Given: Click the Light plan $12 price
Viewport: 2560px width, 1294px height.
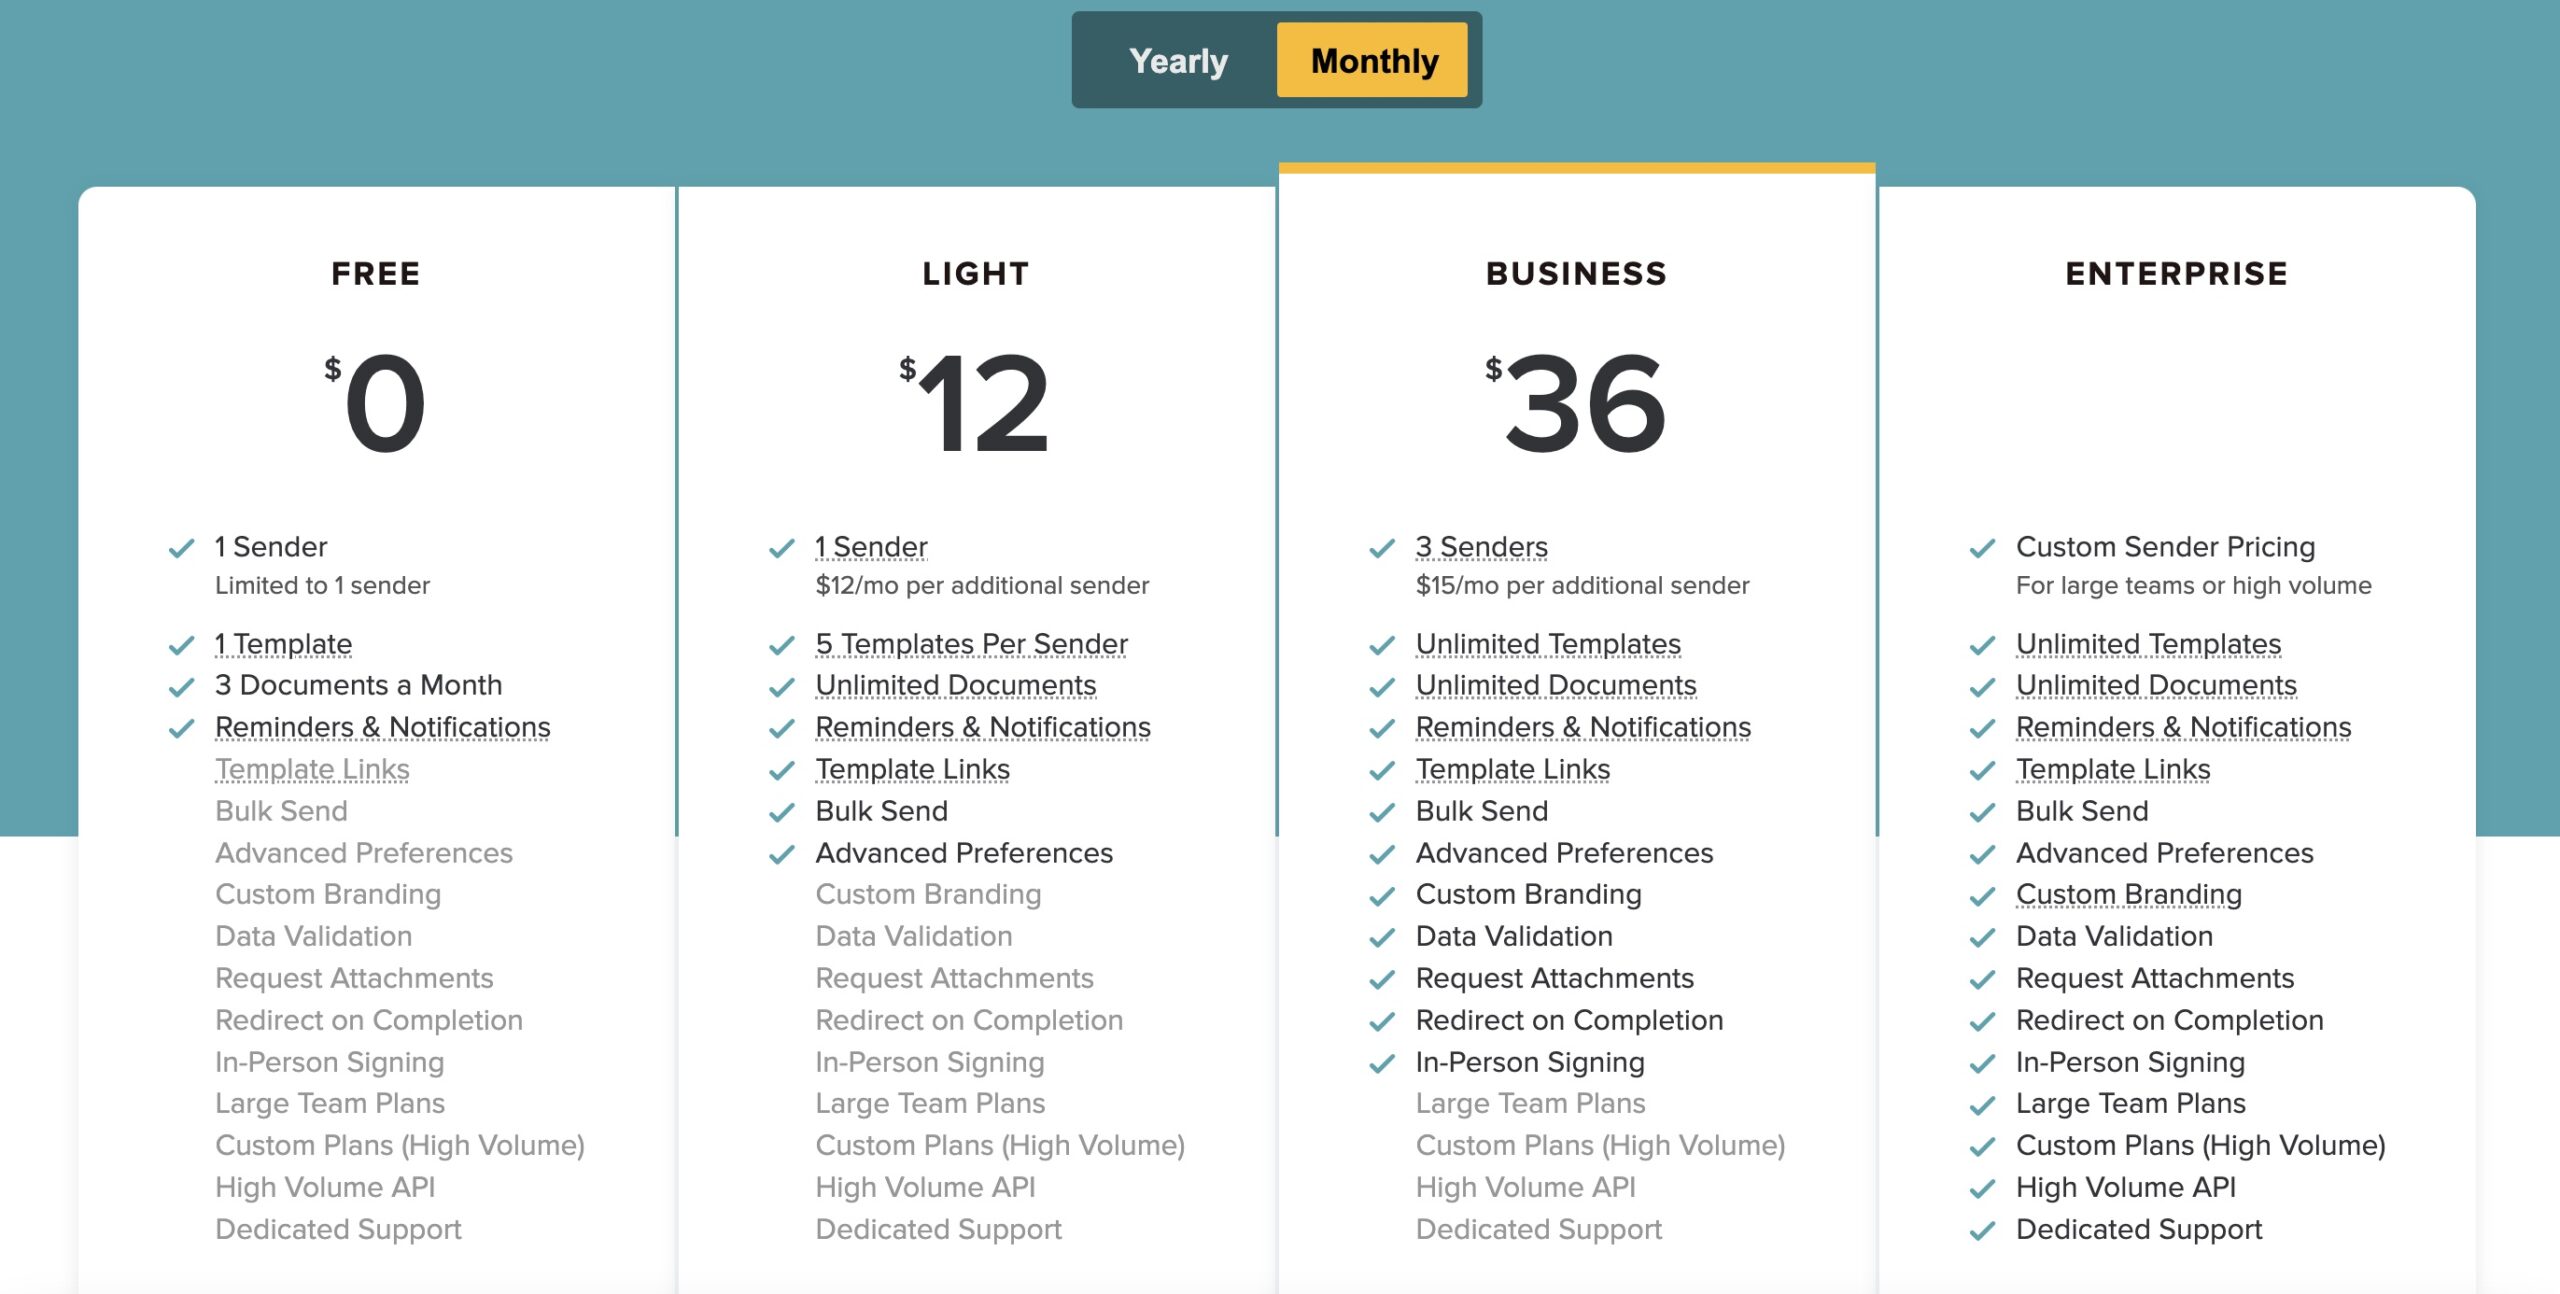Looking at the screenshot, I should pyautogui.click(x=976, y=403).
